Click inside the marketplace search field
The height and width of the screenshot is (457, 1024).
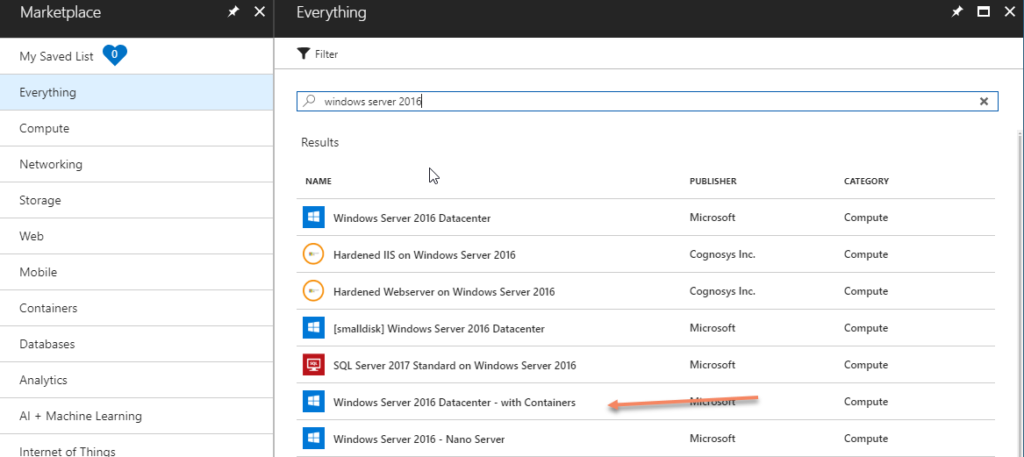click(x=647, y=101)
